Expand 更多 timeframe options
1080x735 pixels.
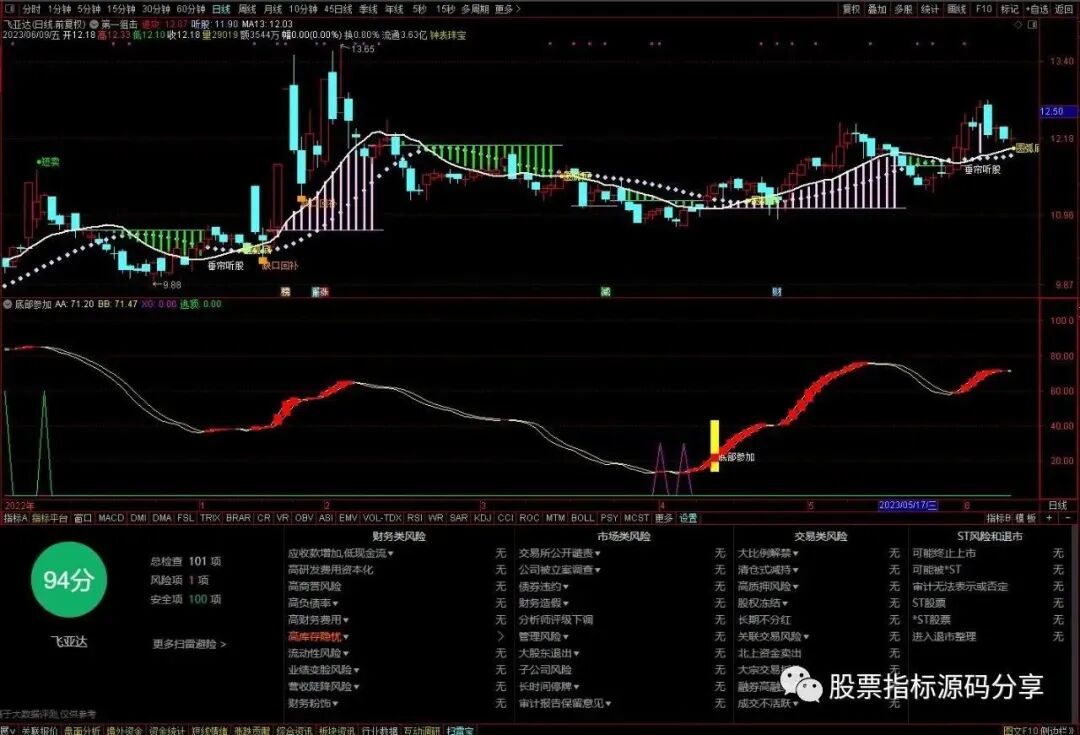[x=508, y=9]
